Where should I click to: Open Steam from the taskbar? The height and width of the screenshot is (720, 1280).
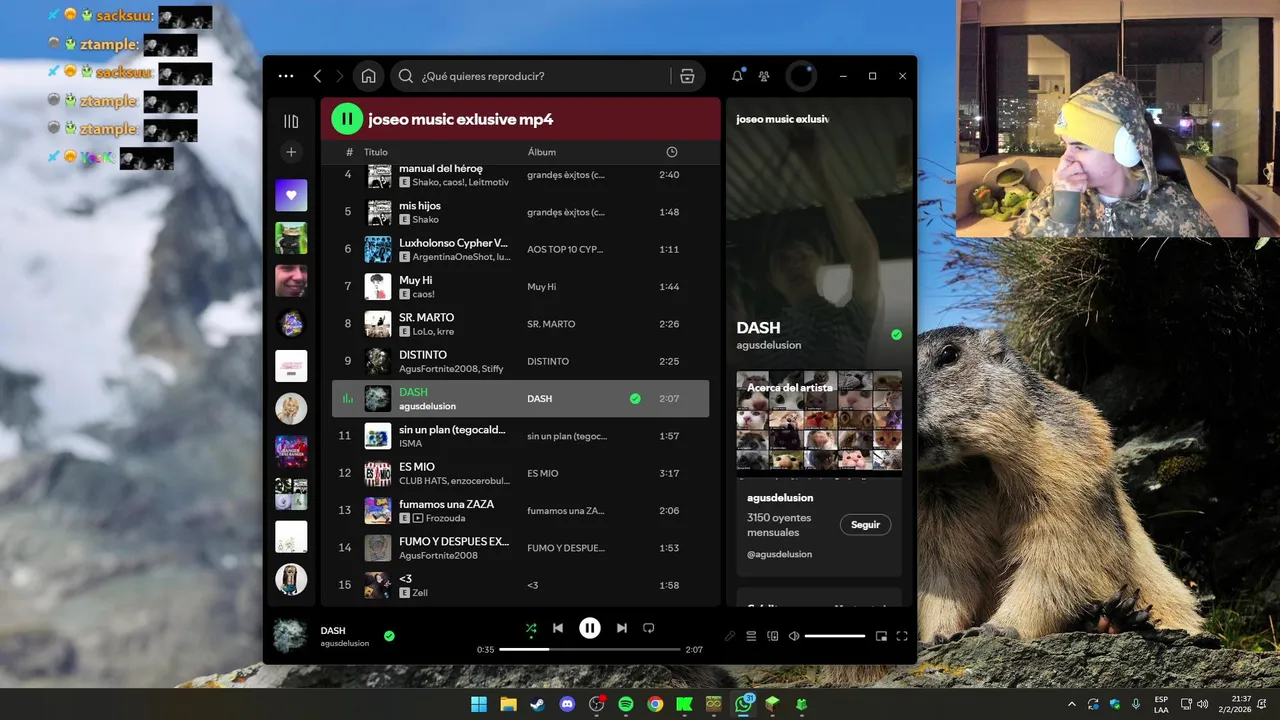tap(538, 704)
